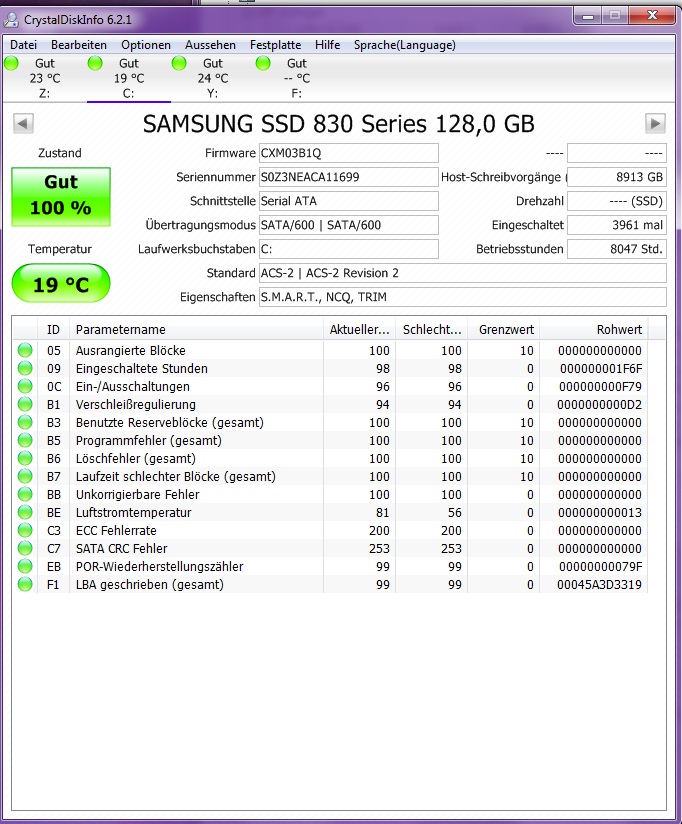Switch to drive Y: 24 °C tab

(213, 78)
